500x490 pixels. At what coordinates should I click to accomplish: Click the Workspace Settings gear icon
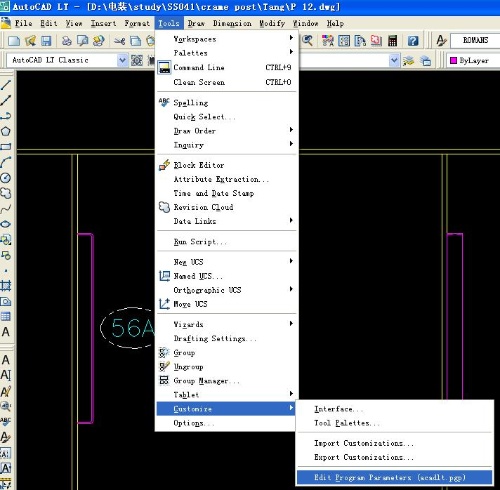pos(137,60)
